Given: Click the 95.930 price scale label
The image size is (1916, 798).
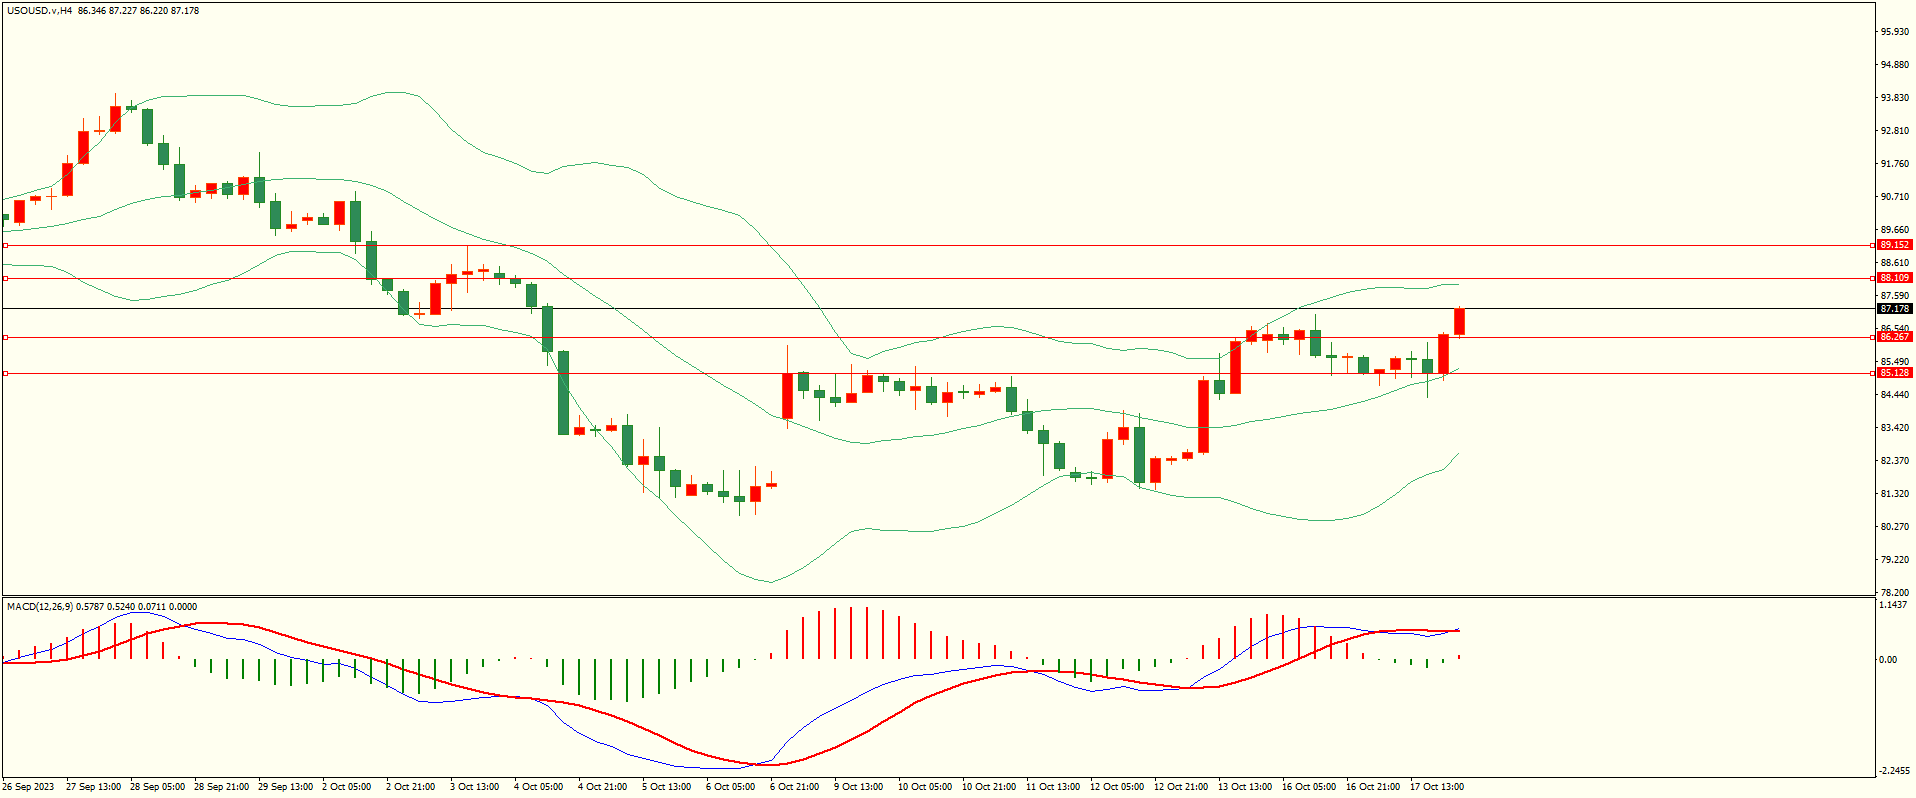Looking at the screenshot, I should pos(1894,32).
